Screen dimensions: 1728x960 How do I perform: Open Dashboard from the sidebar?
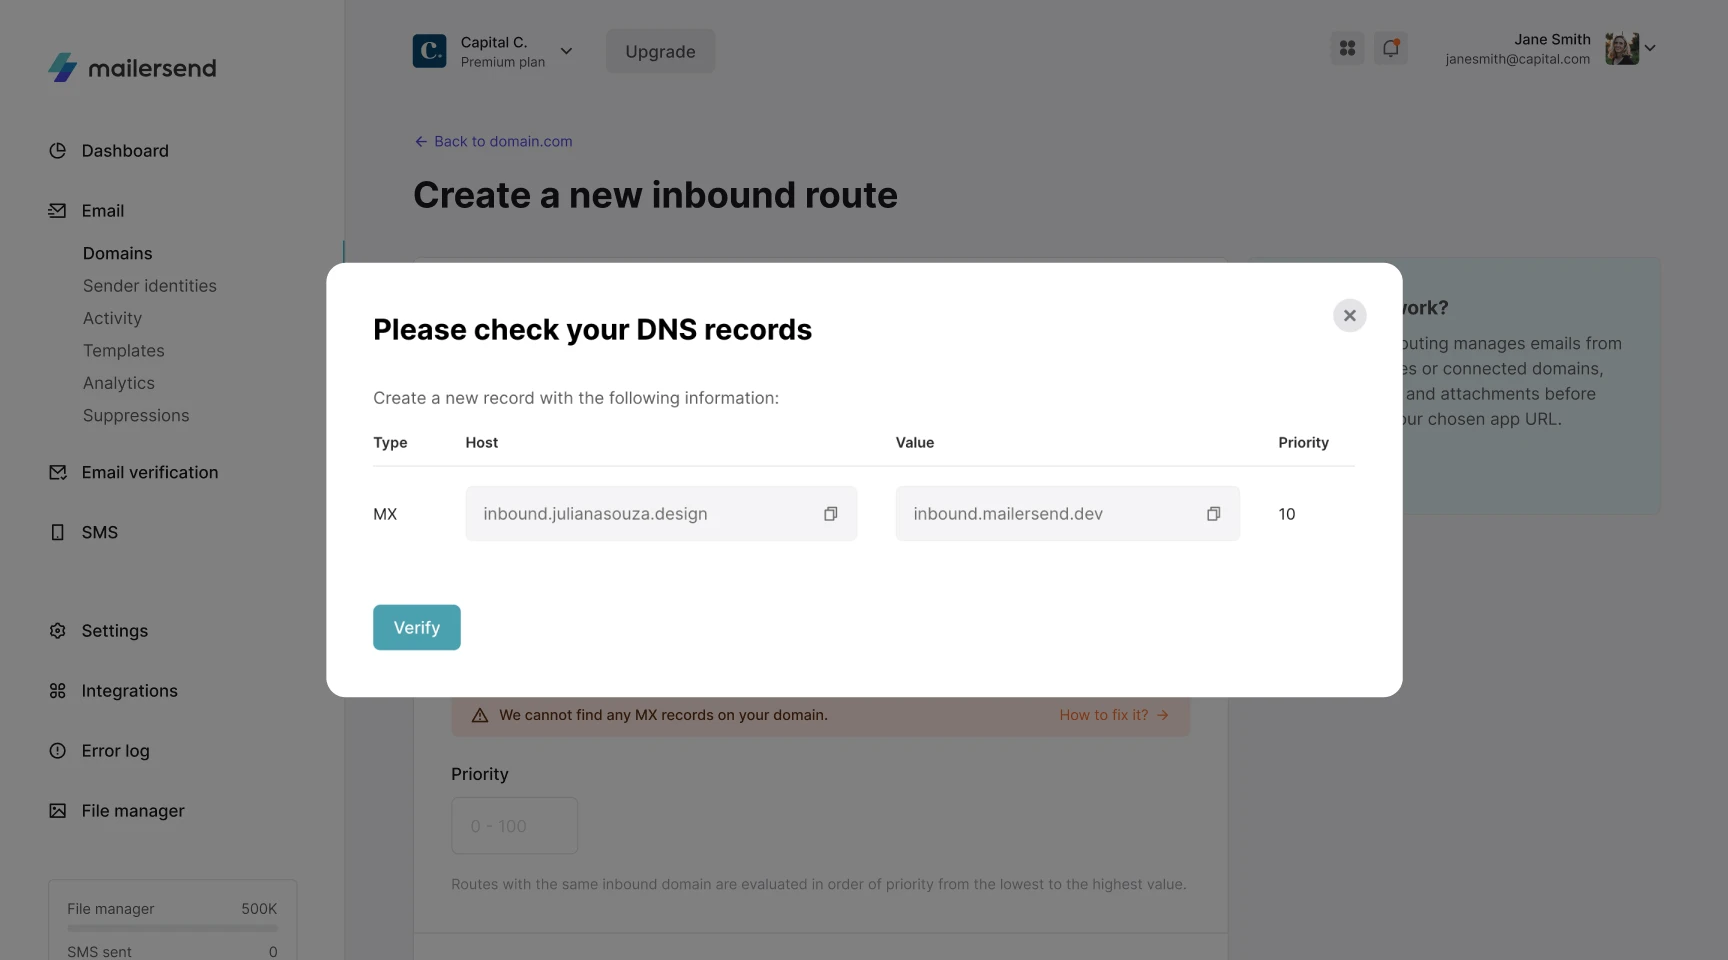click(125, 151)
